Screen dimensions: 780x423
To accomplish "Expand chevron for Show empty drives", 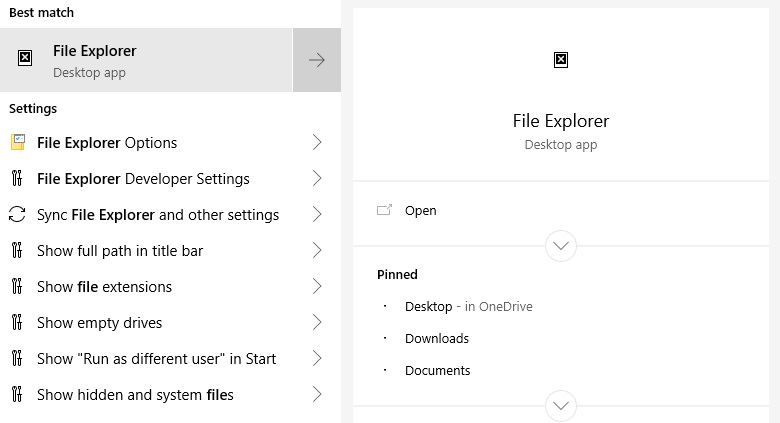I will [317, 322].
